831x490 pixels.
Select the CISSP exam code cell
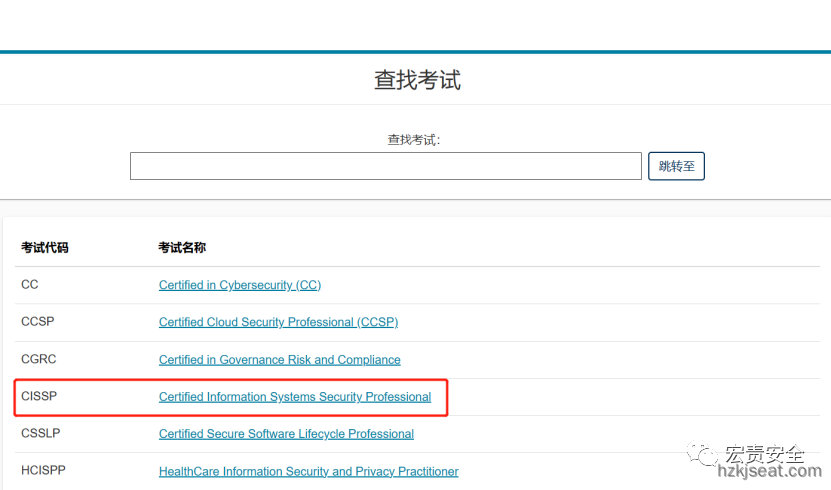click(x=39, y=396)
